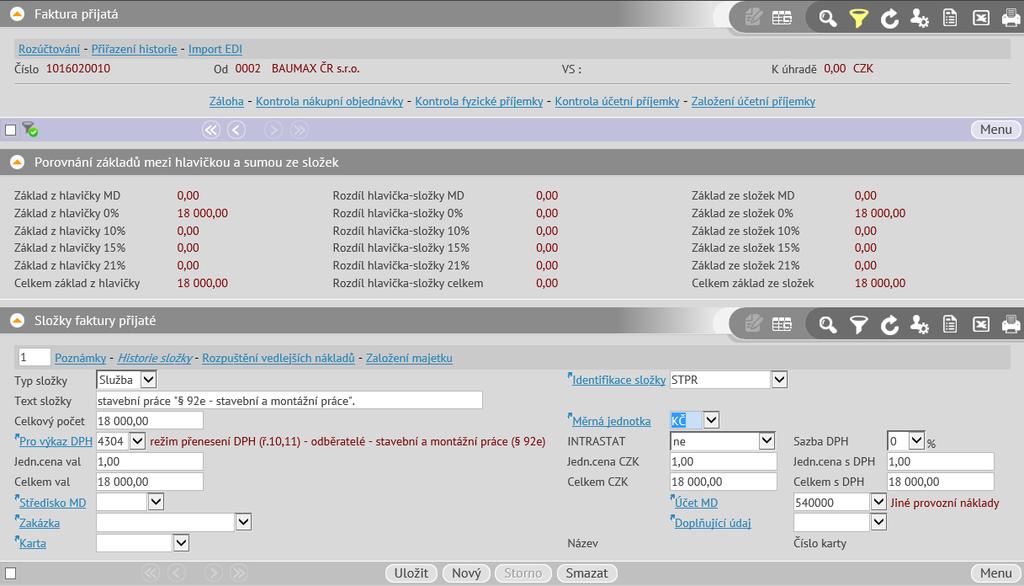Click the document icon in Složky faktury toolbar
Viewport: 1024px width, 586px height.
tap(950, 324)
